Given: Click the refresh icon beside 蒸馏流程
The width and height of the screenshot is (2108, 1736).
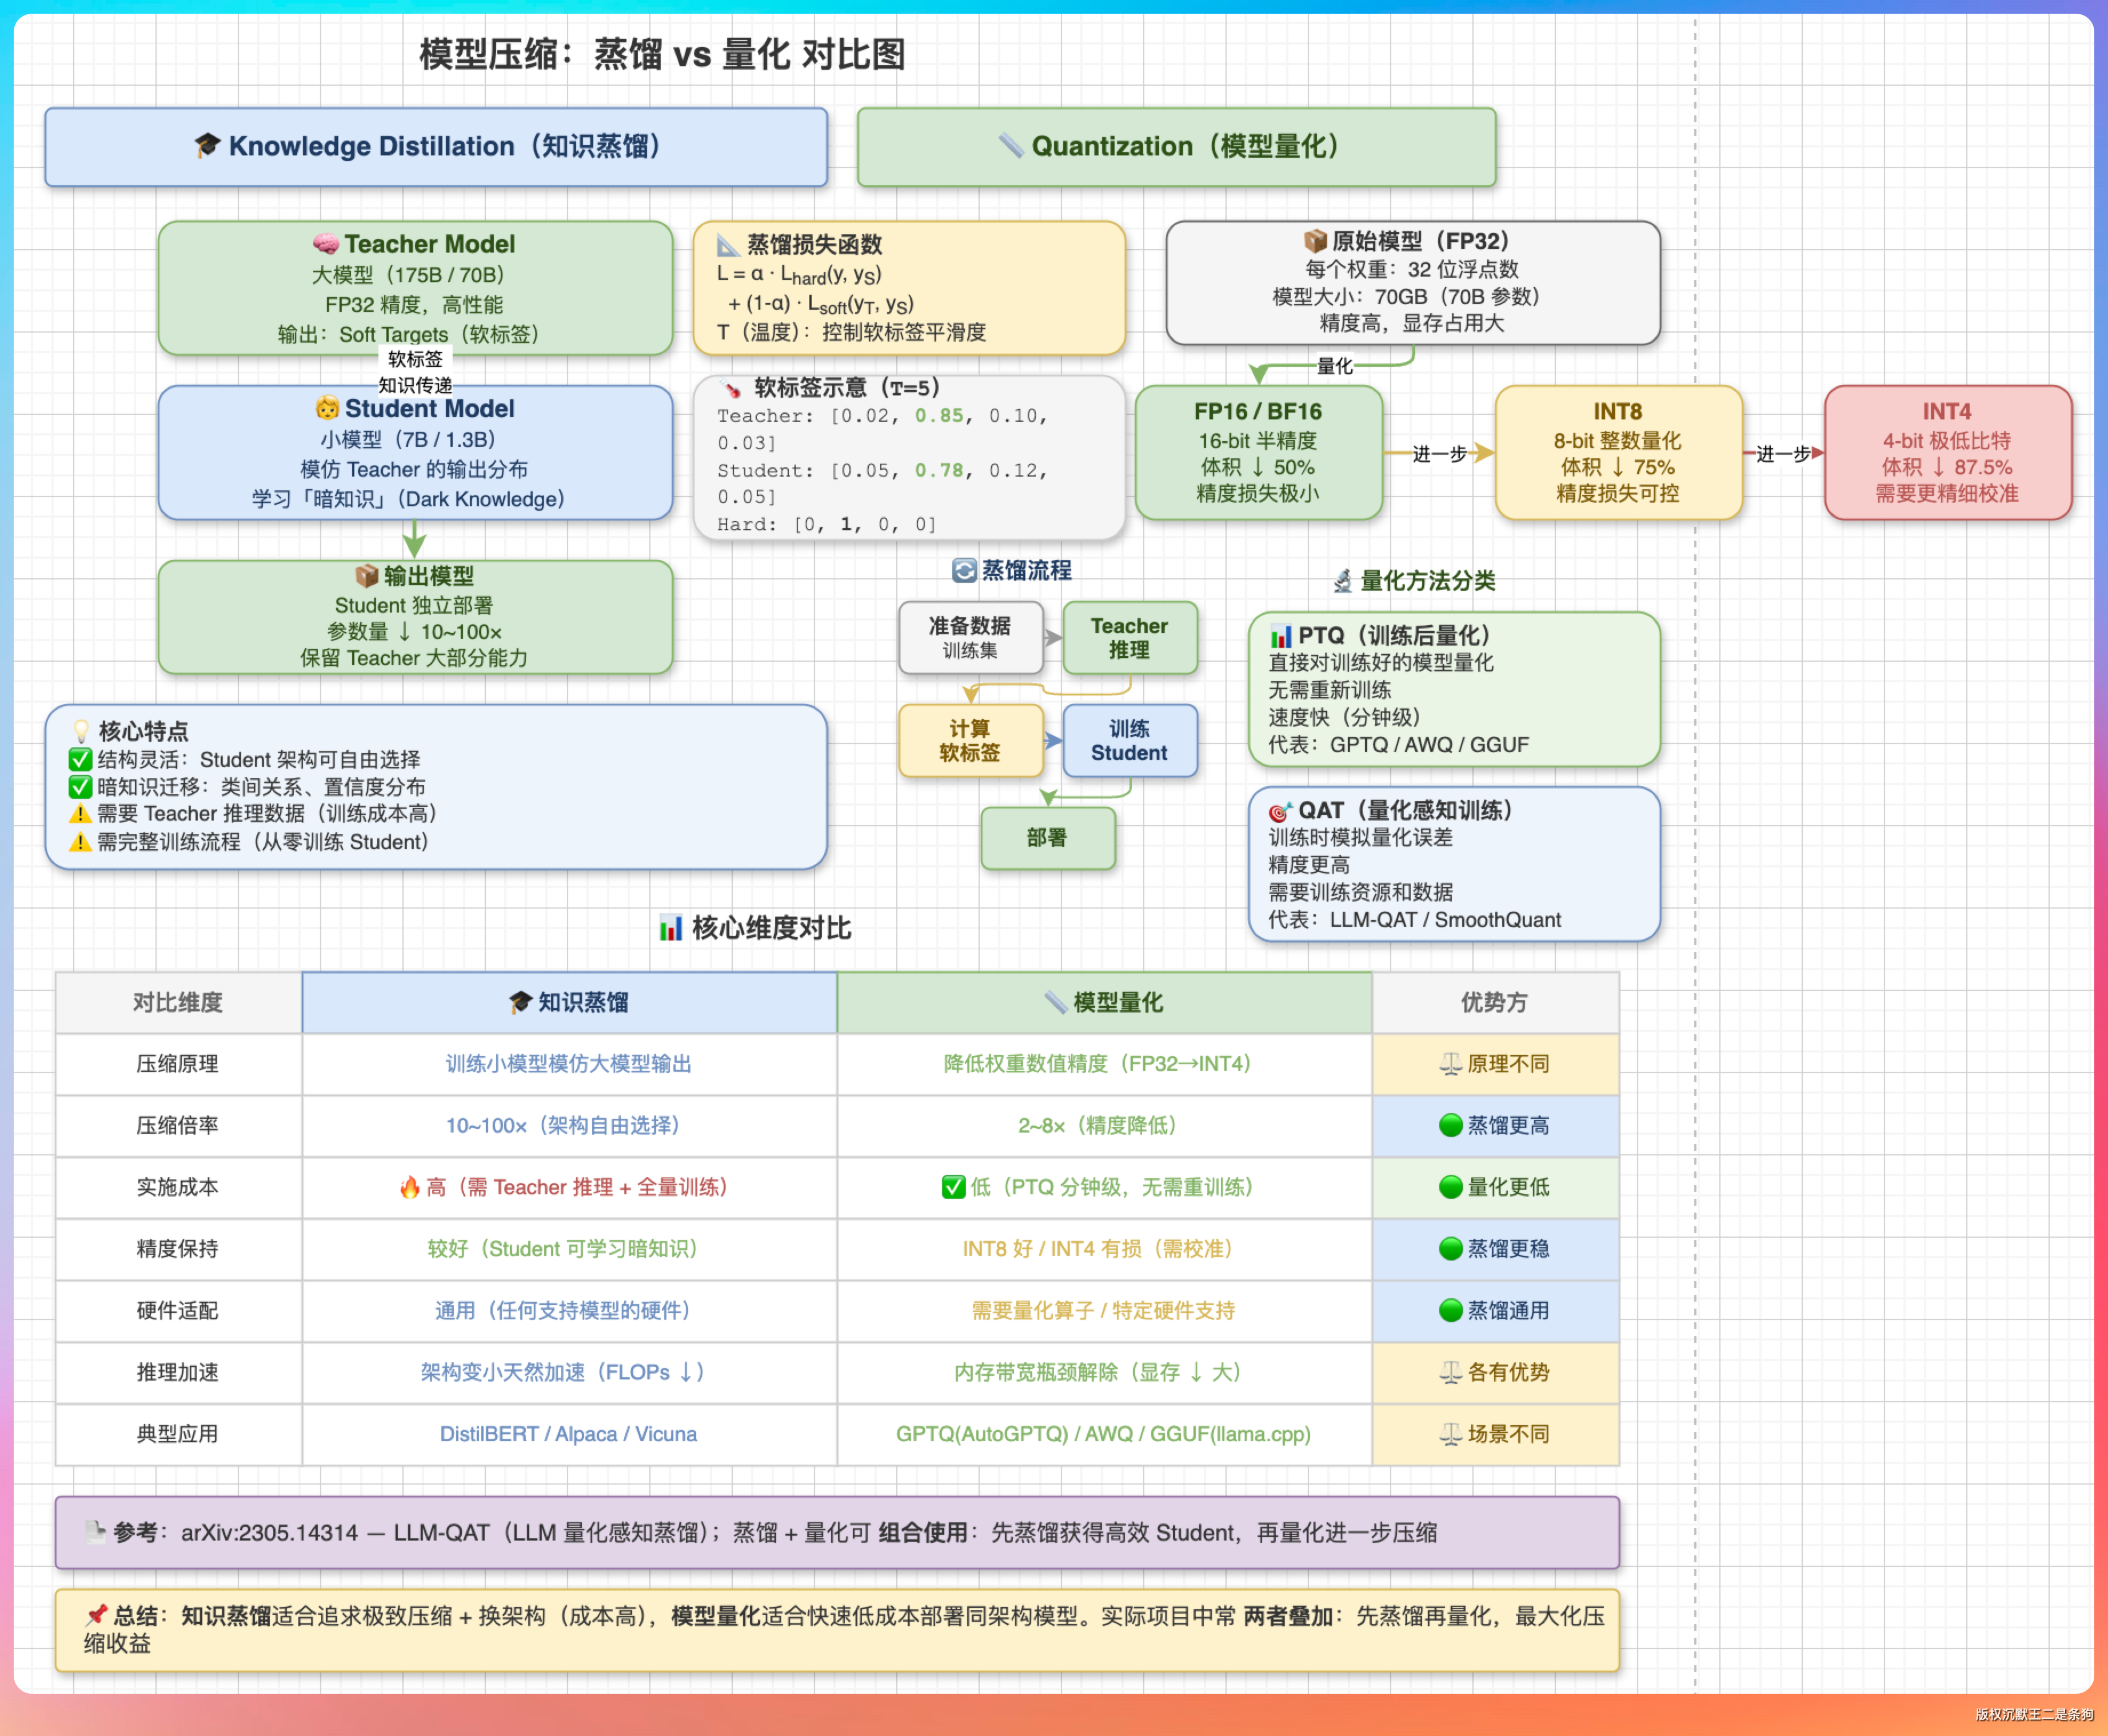Looking at the screenshot, I should 964,571.
